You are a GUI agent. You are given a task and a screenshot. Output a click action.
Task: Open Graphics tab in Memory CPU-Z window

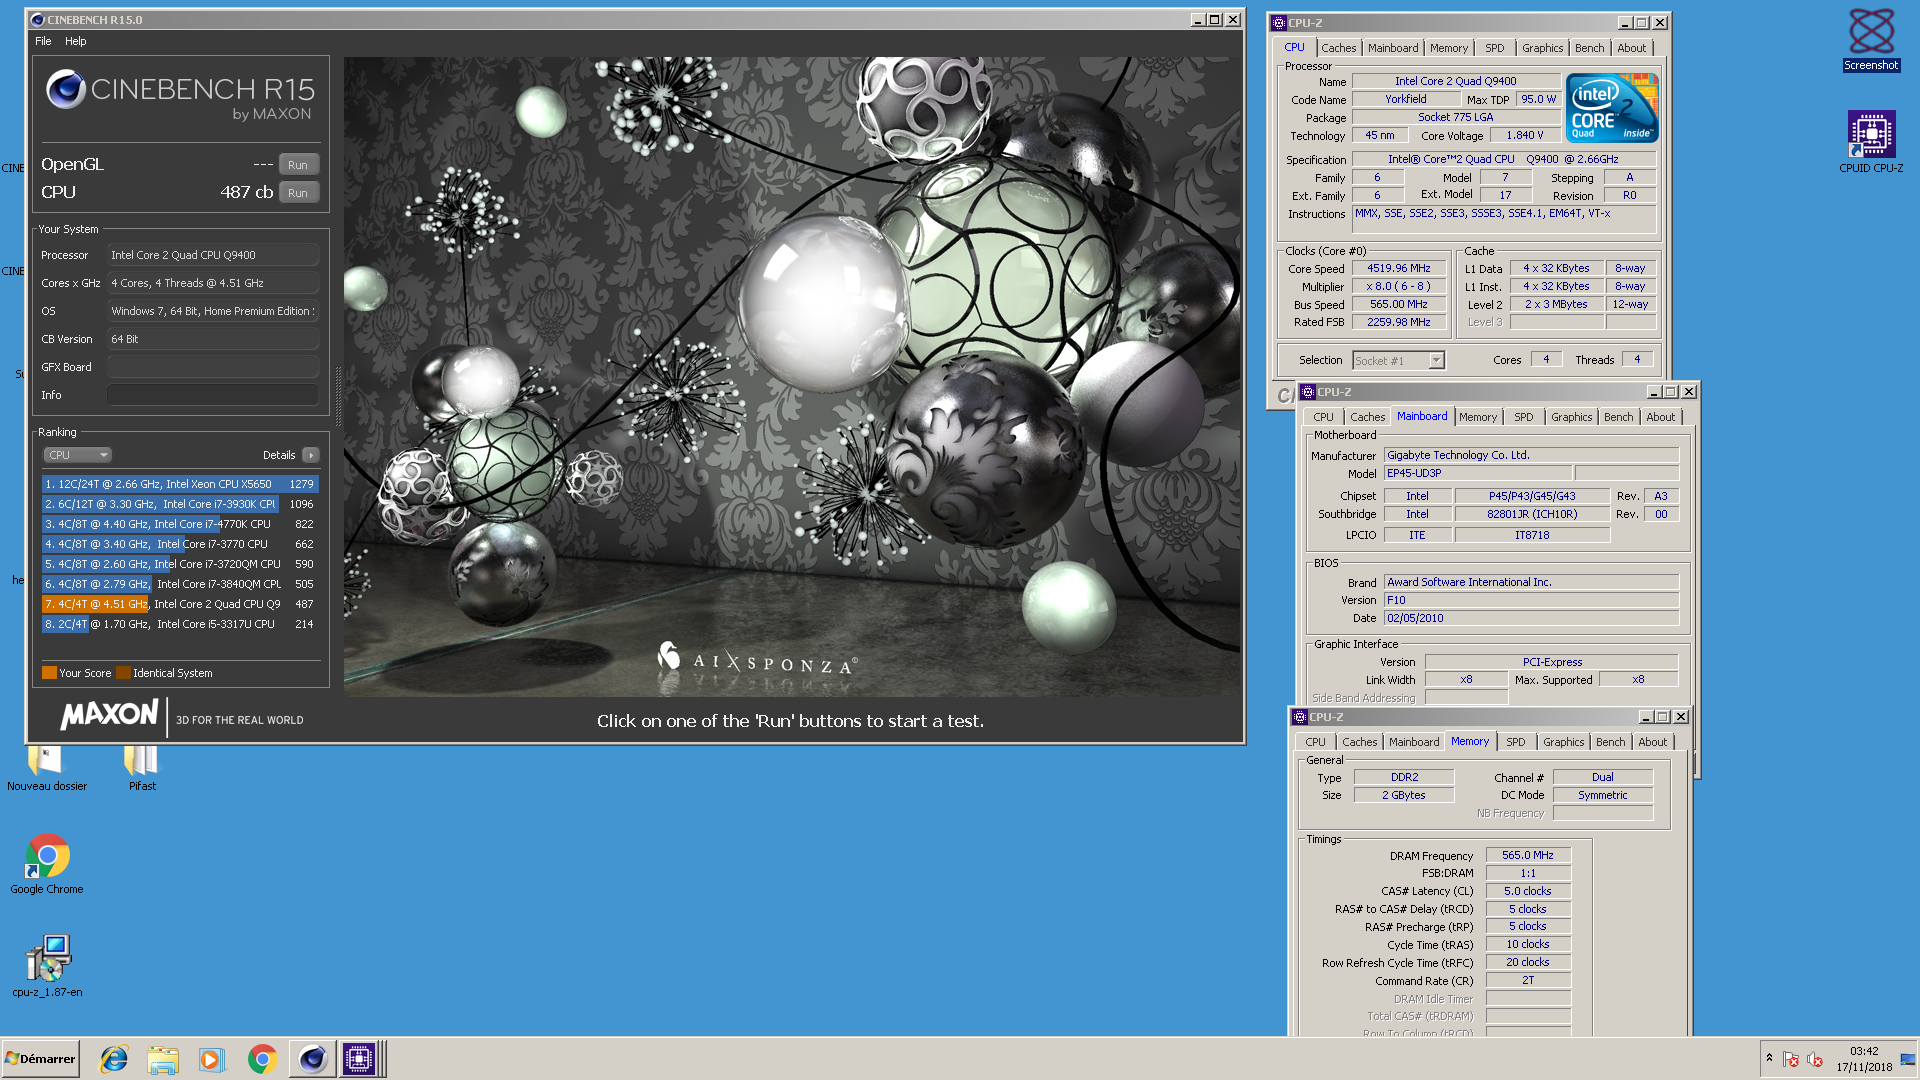[x=1563, y=742]
